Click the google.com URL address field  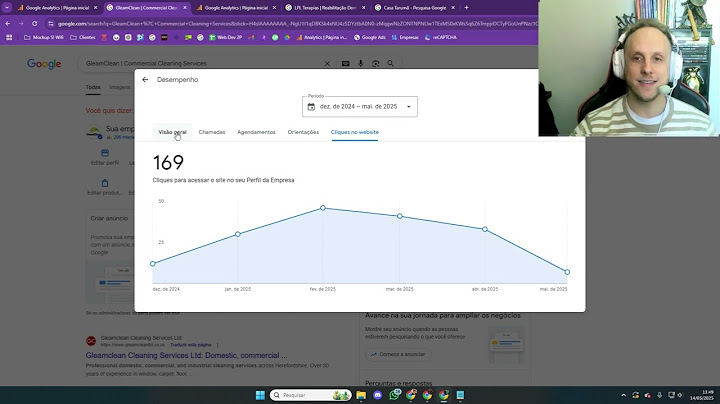coord(298,23)
